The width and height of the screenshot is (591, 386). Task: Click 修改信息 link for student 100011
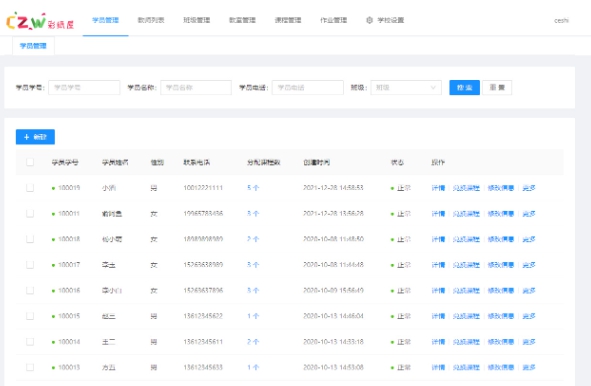click(x=501, y=213)
